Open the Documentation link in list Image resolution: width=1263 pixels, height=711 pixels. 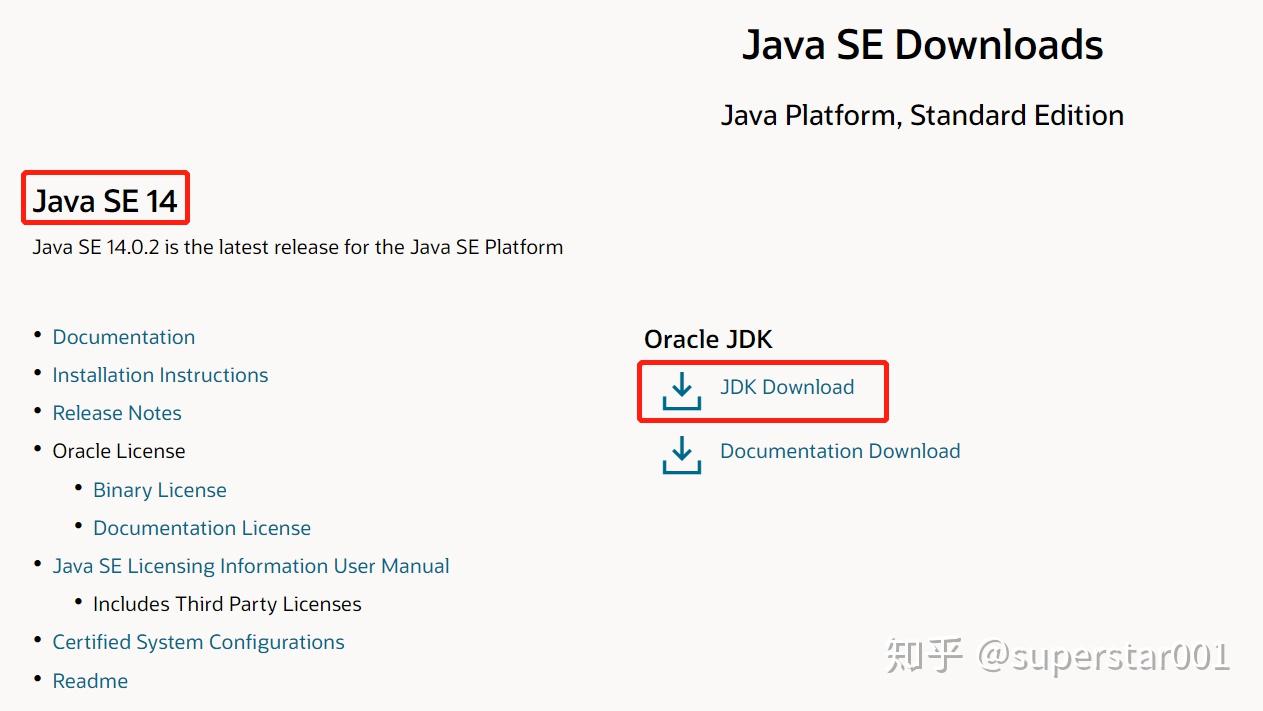[124, 337]
